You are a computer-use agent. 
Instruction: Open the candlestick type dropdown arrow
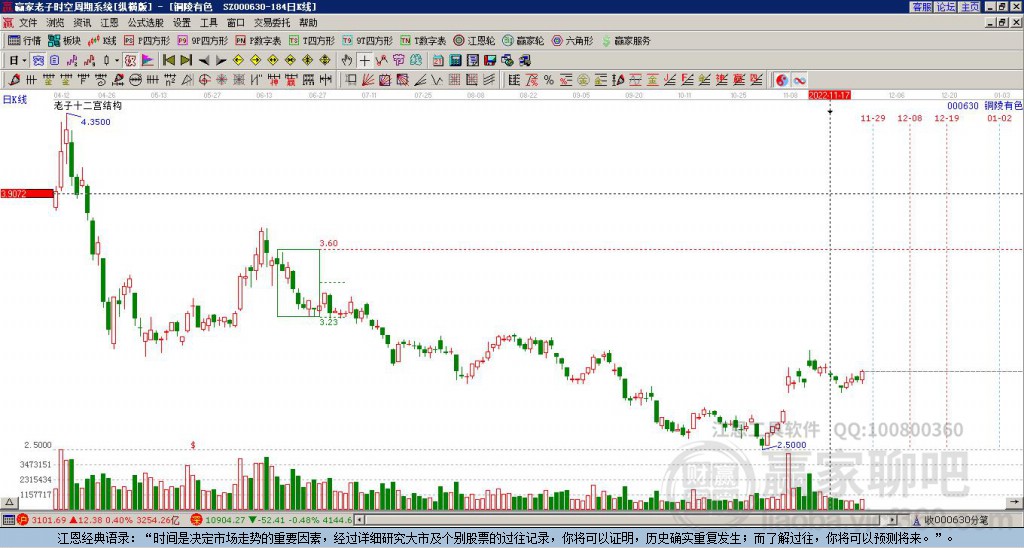tap(117, 60)
